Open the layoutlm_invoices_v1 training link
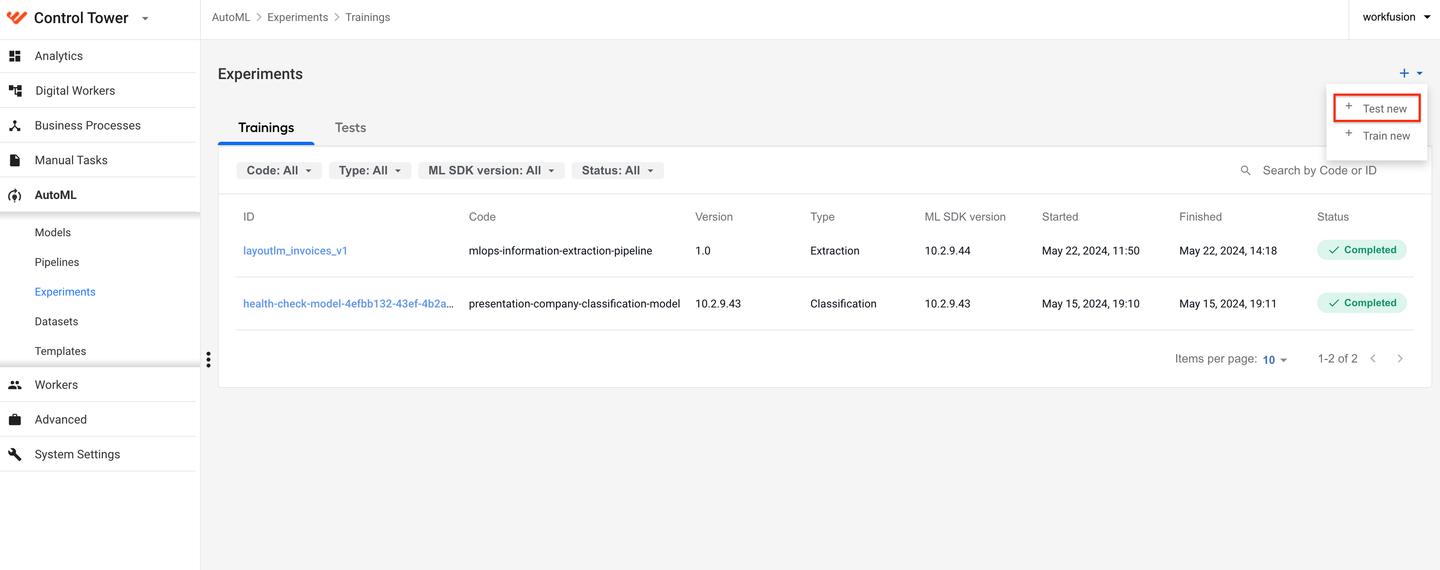Screen dimensions: 1440x570 tap(295, 251)
